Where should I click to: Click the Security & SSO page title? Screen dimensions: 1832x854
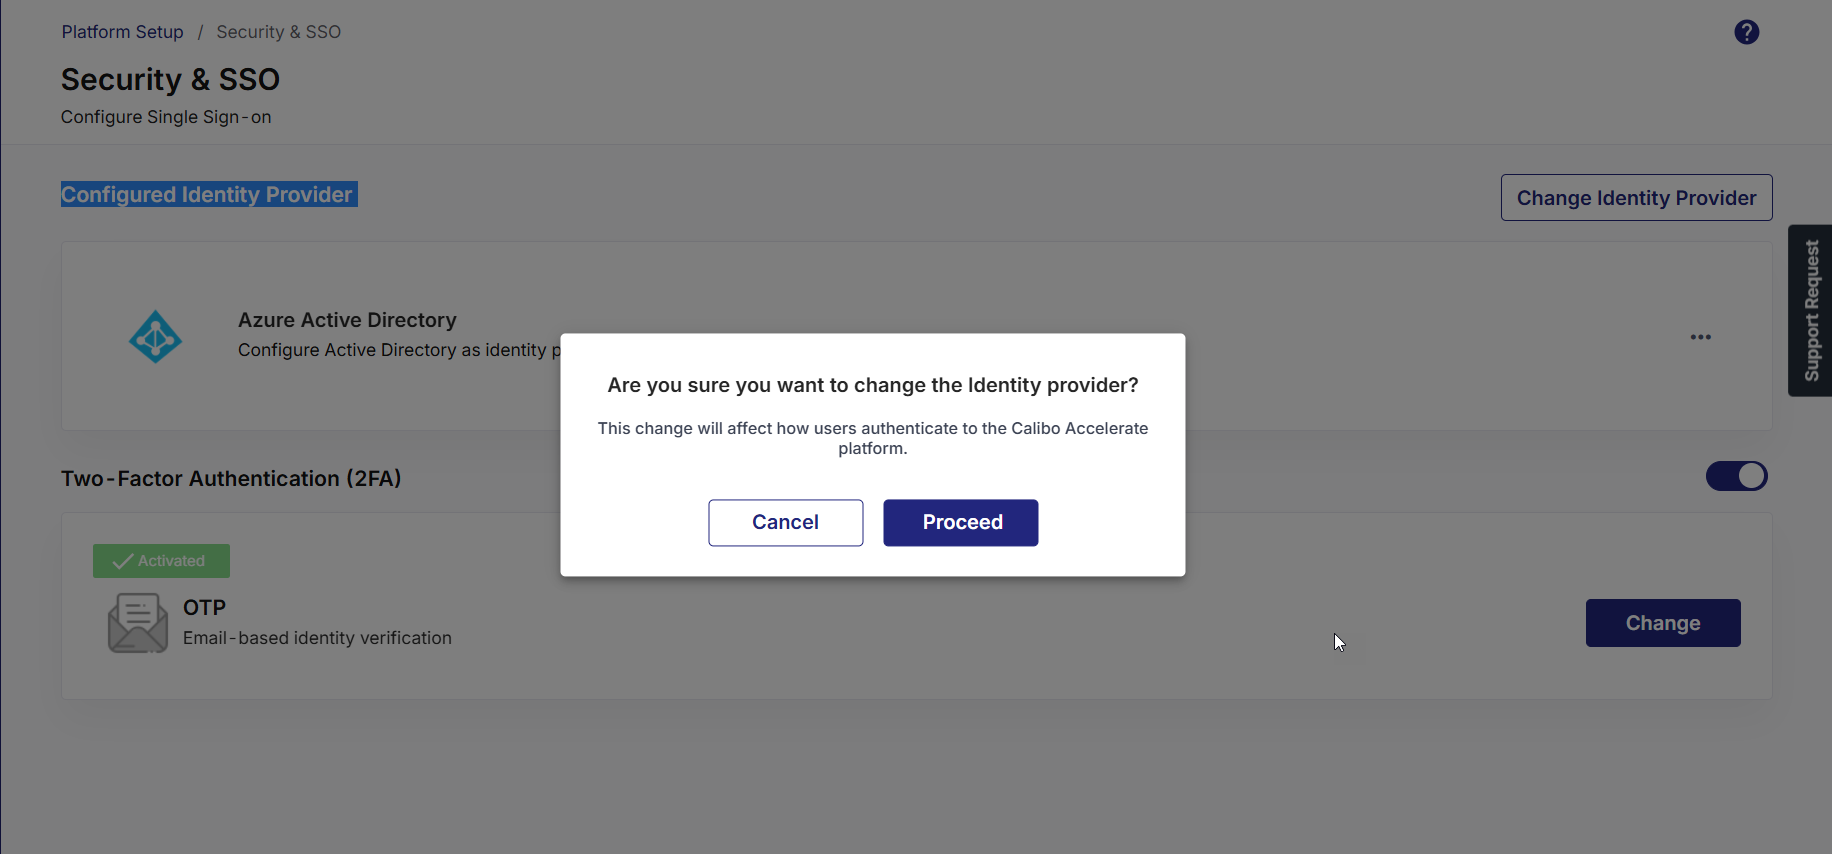[x=170, y=79]
